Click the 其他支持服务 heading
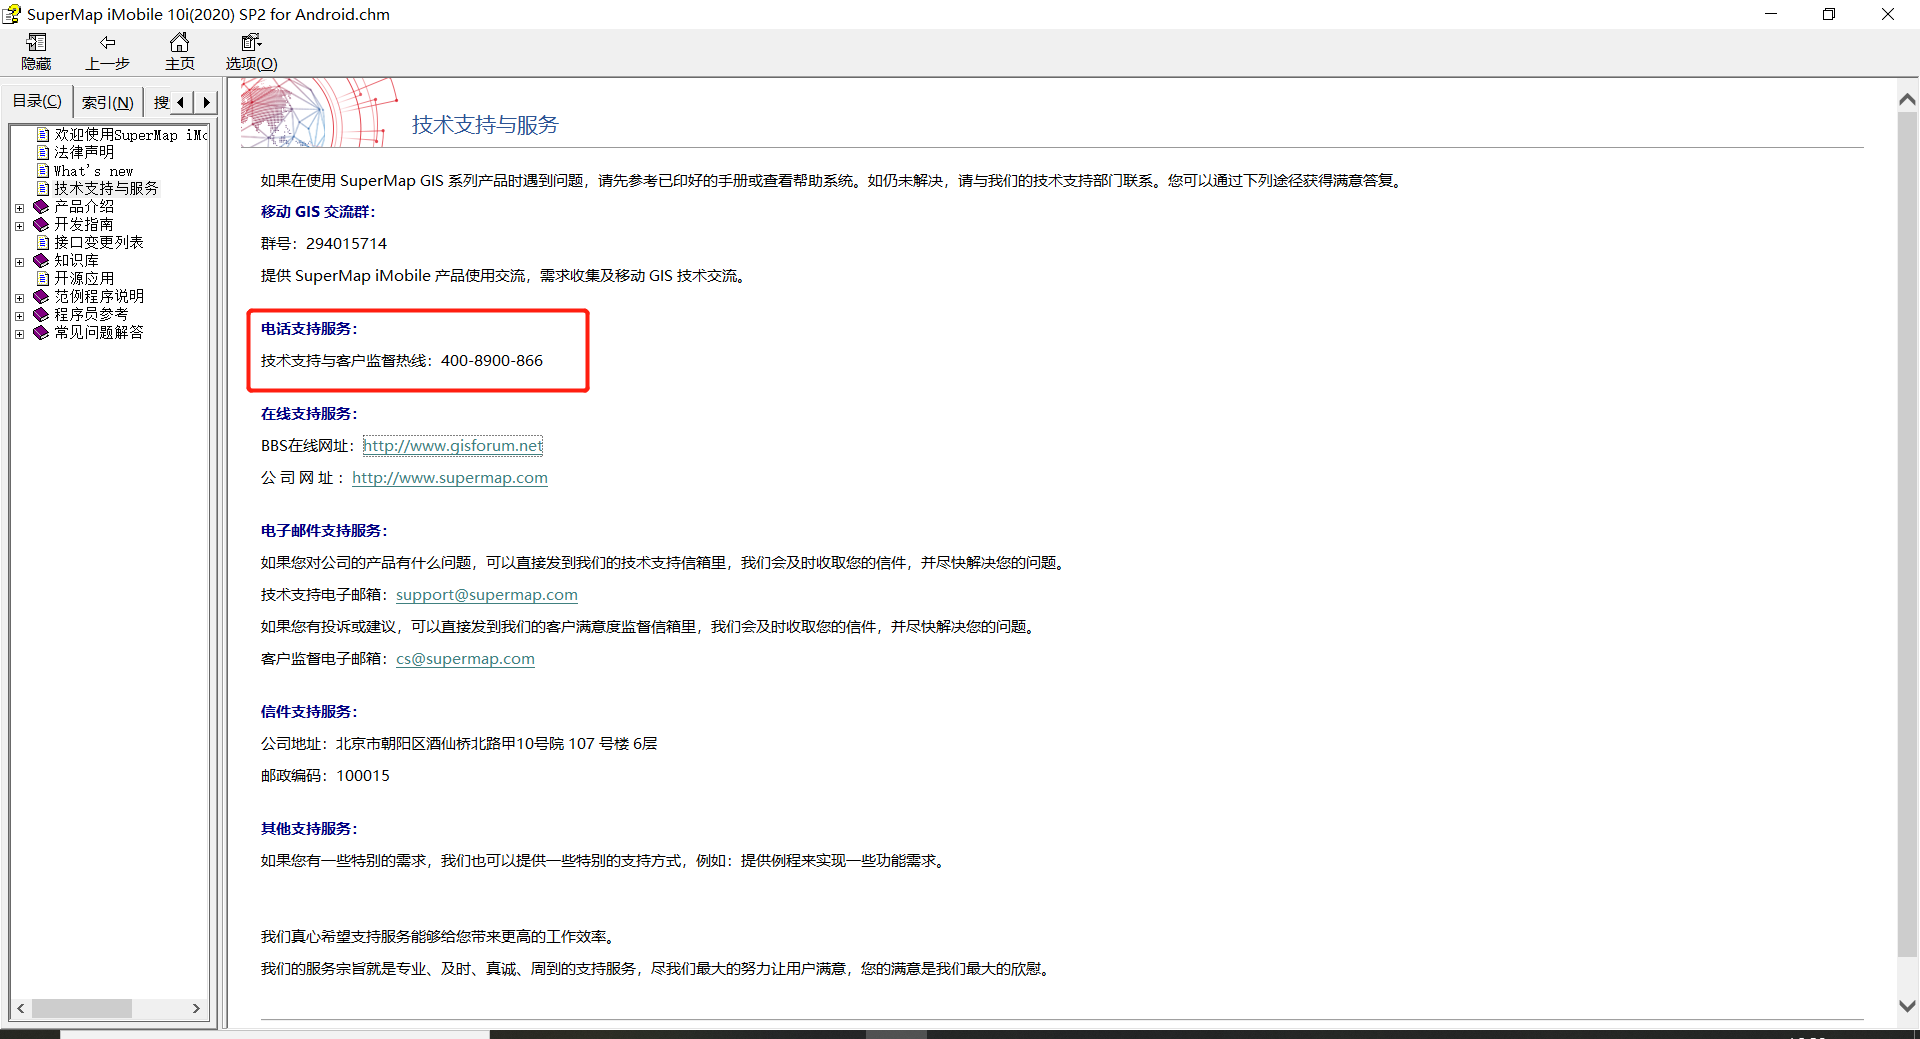Viewport: 1920px width, 1039px height. tap(309, 828)
